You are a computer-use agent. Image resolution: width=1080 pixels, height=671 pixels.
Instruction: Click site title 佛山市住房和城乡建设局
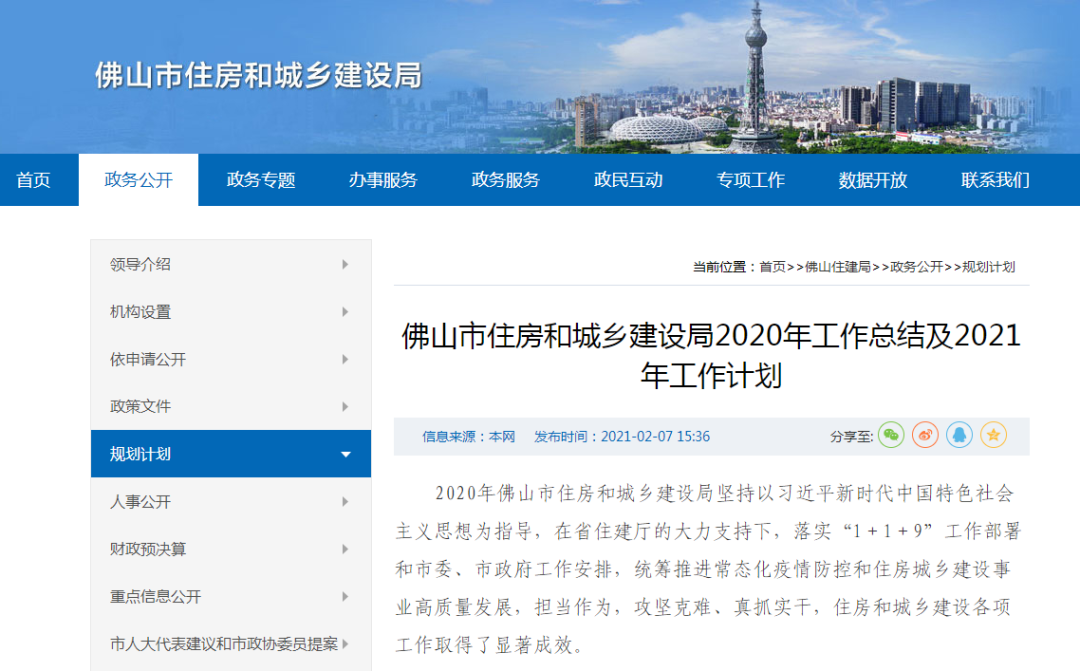coord(258,75)
